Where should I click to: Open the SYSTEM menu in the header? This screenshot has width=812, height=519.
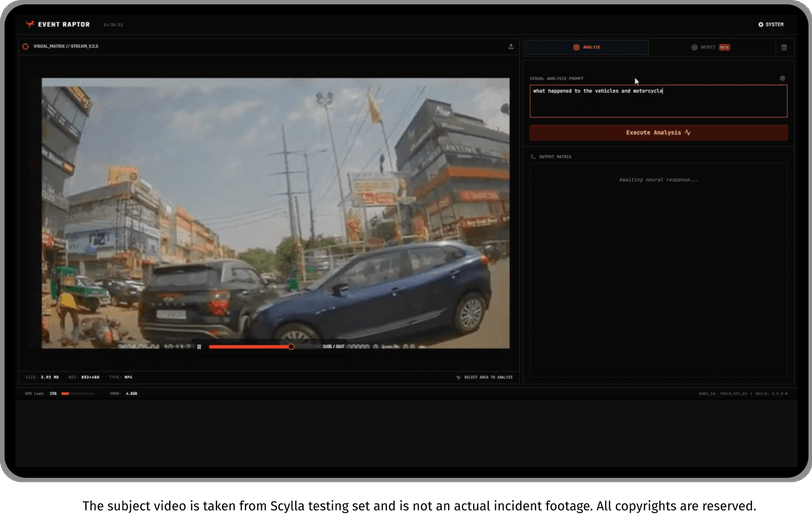pyautogui.click(x=771, y=24)
